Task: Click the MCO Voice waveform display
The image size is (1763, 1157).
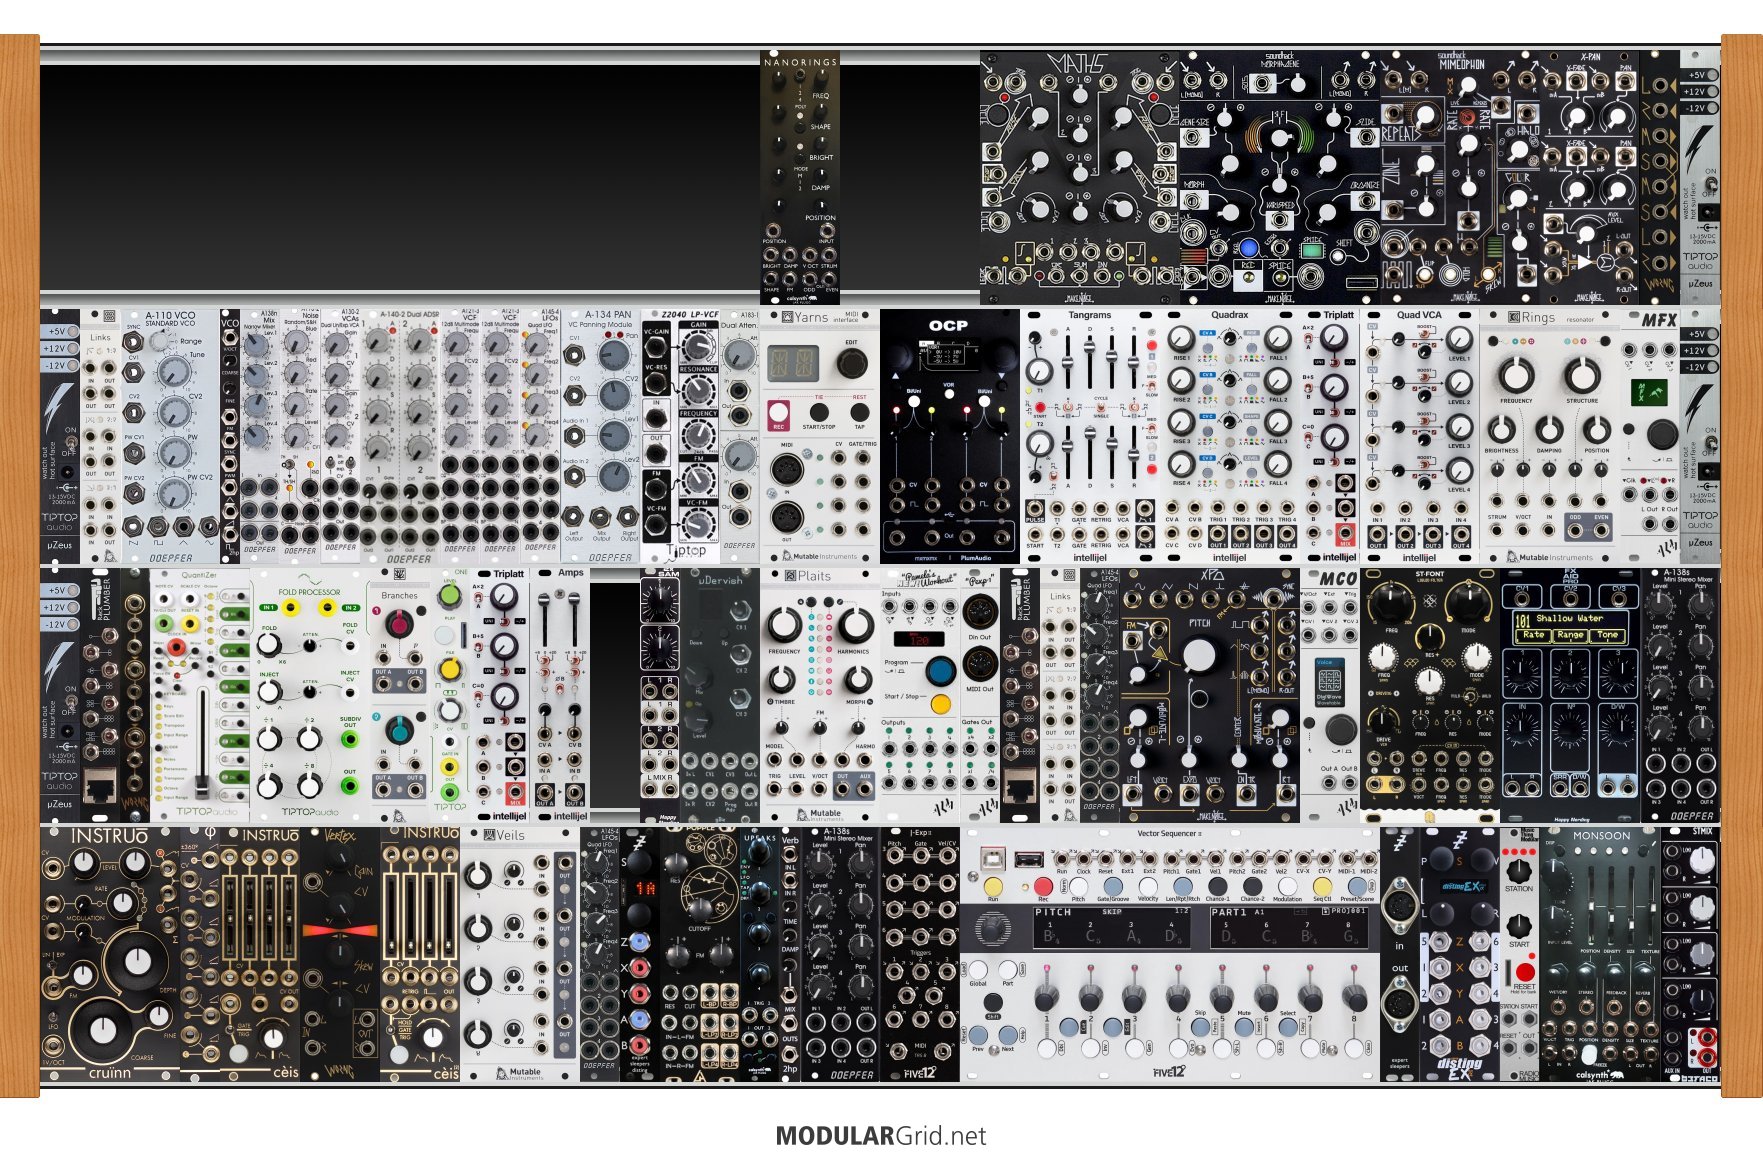Action: [x=1329, y=681]
